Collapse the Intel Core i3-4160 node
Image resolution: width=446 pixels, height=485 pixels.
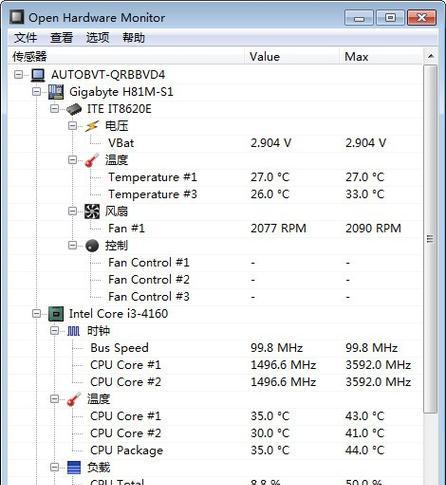pyautogui.click(x=36, y=314)
